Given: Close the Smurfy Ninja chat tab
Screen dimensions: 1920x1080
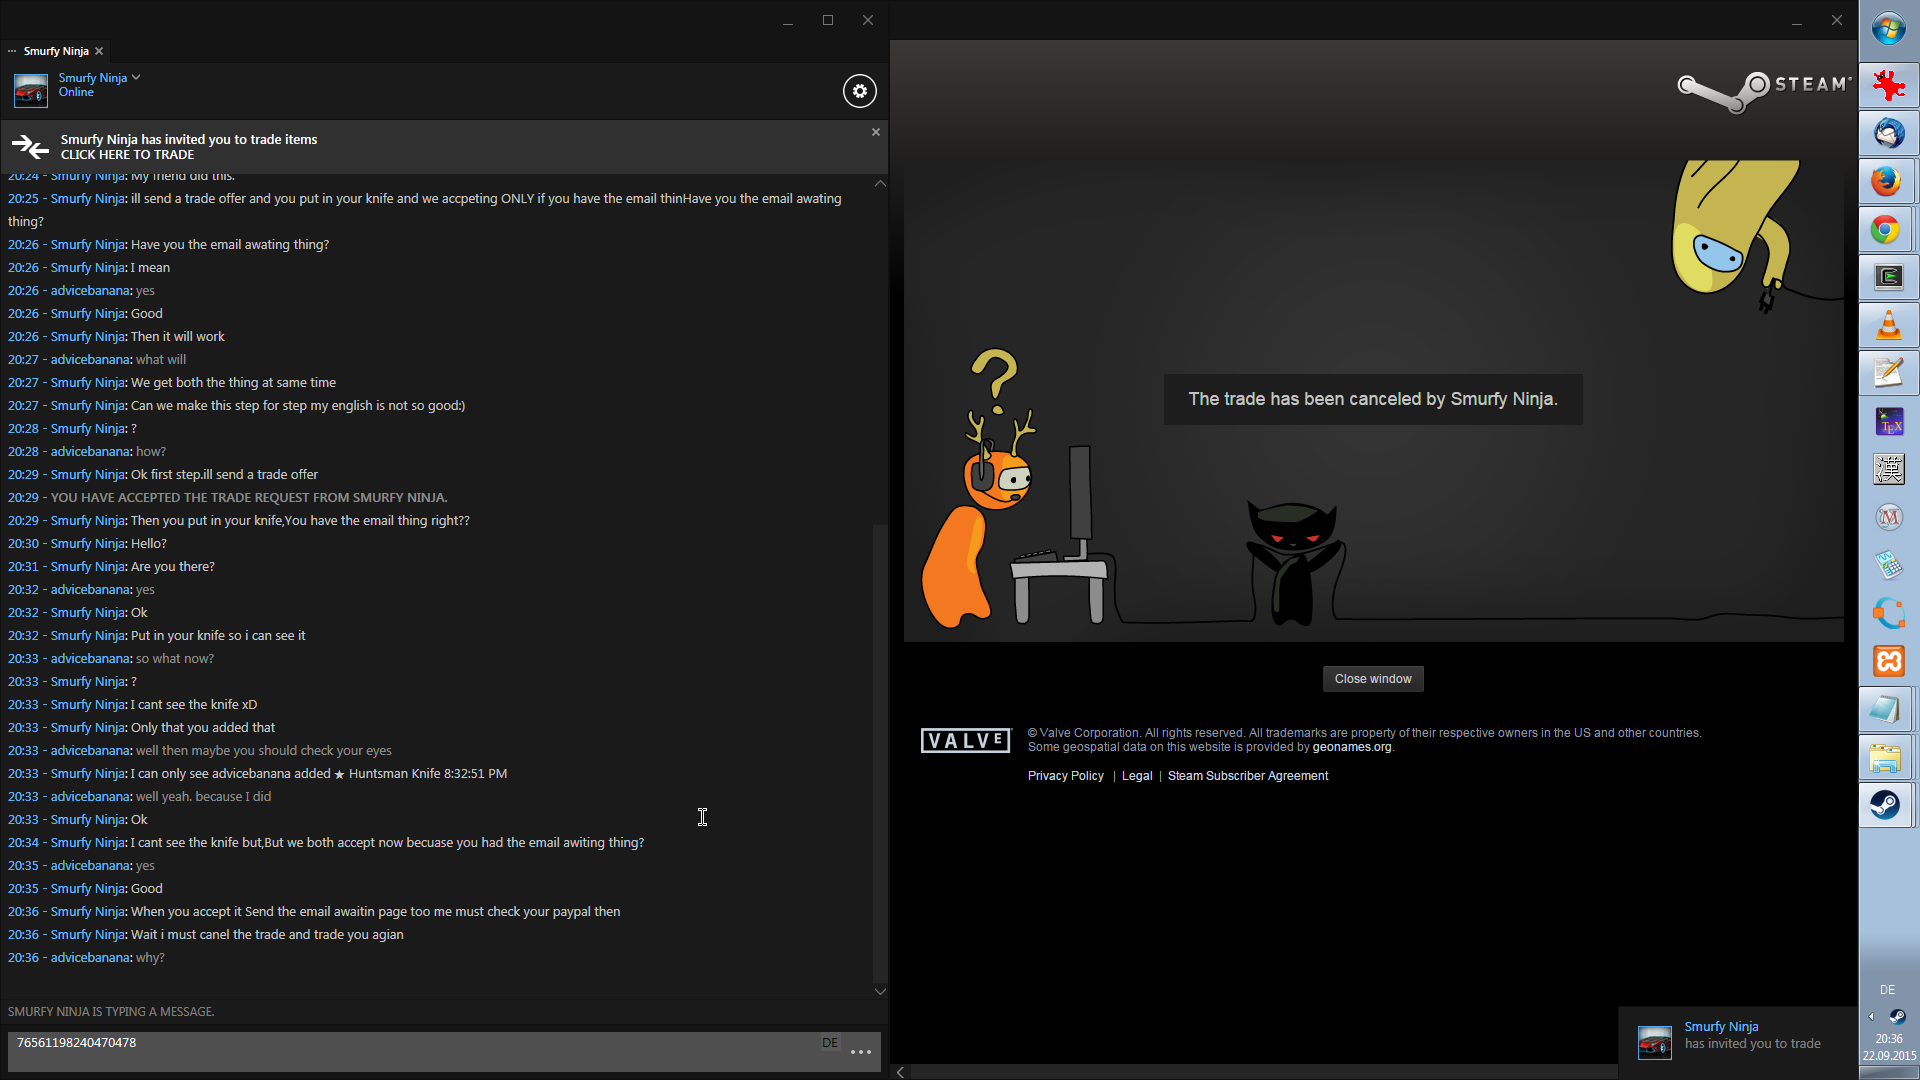Looking at the screenshot, I should pyautogui.click(x=99, y=51).
